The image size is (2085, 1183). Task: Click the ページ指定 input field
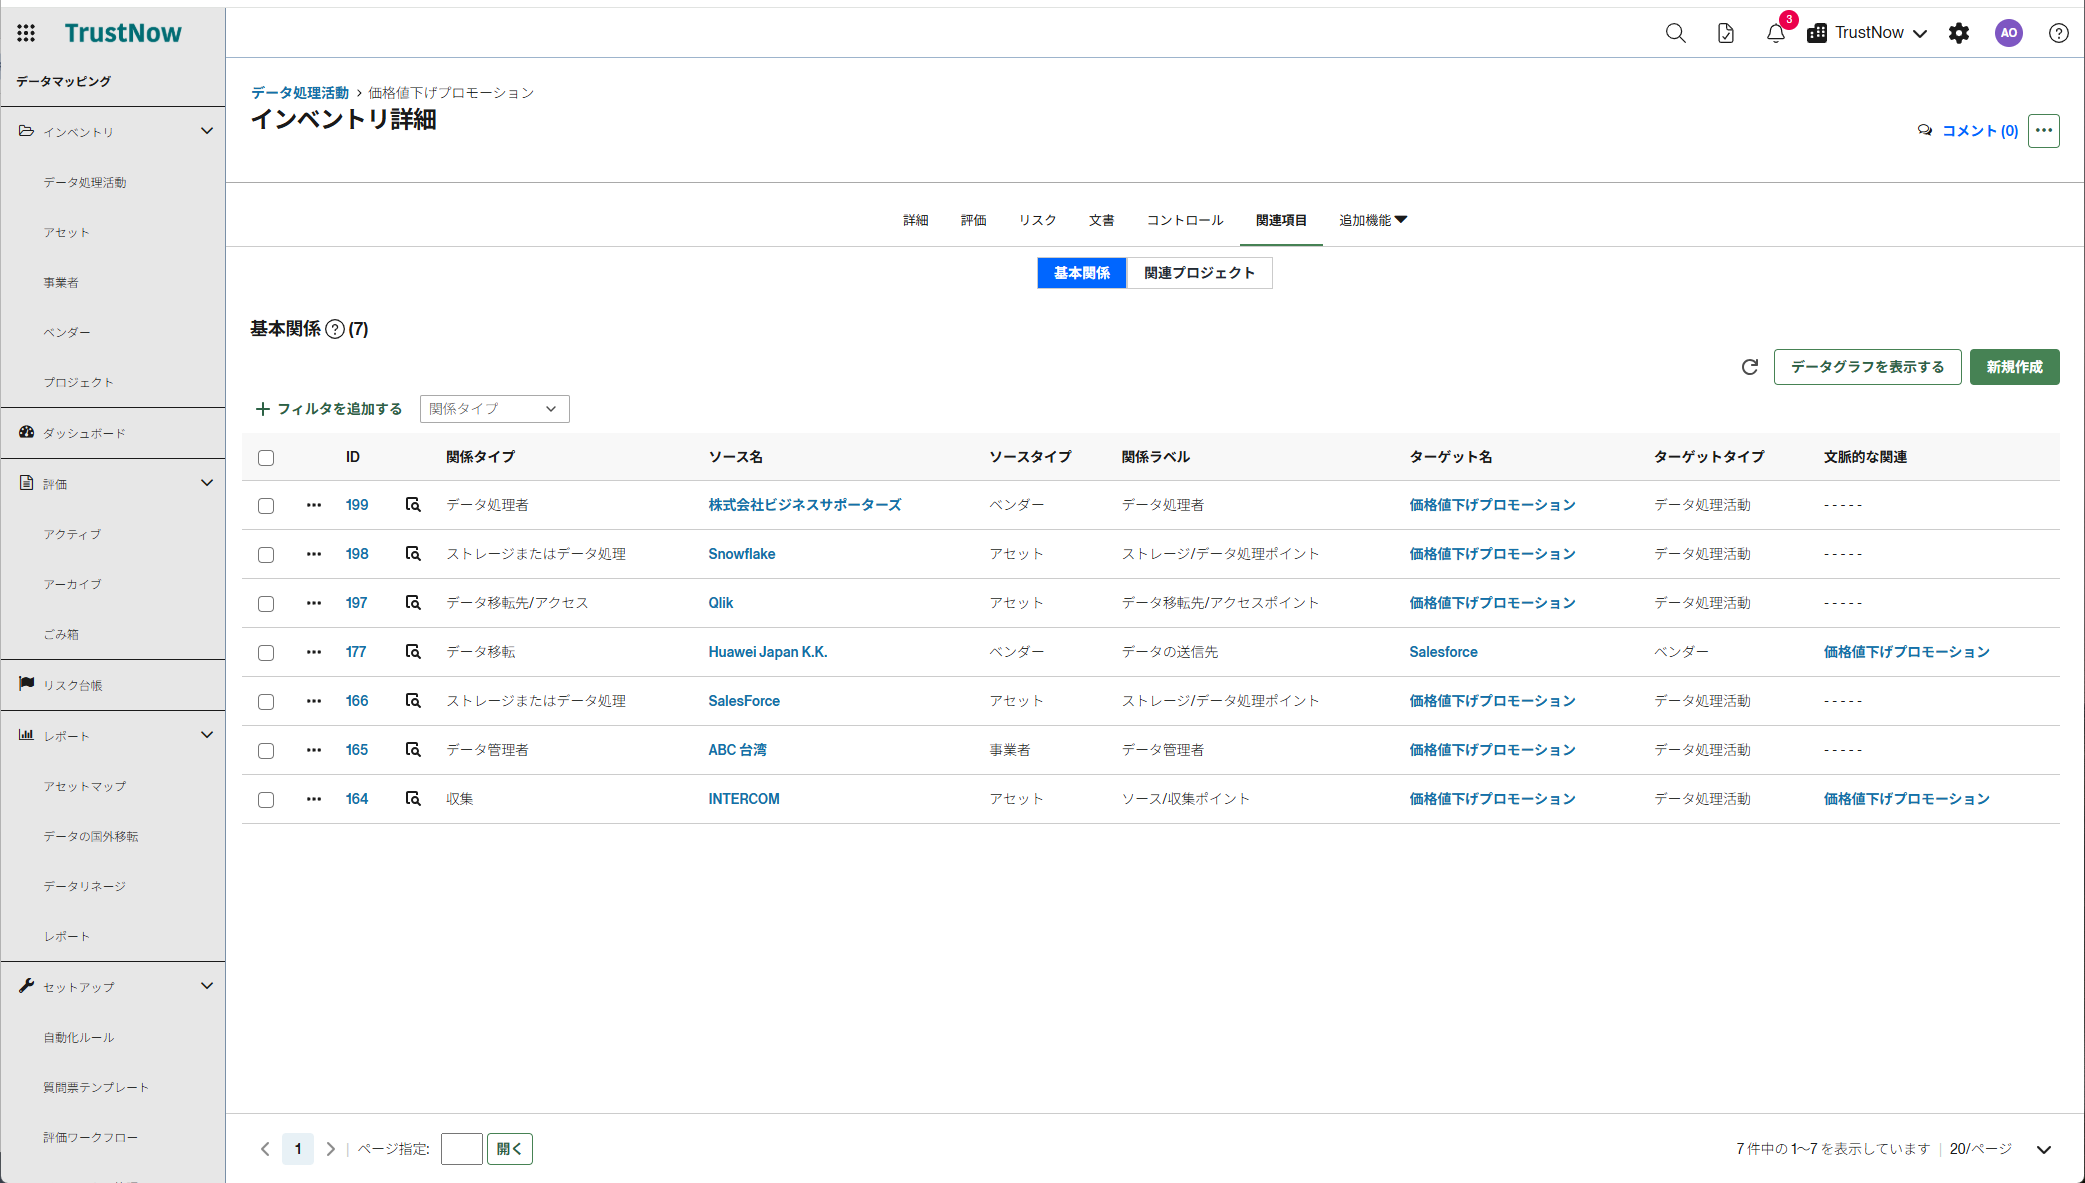pyautogui.click(x=462, y=1149)
